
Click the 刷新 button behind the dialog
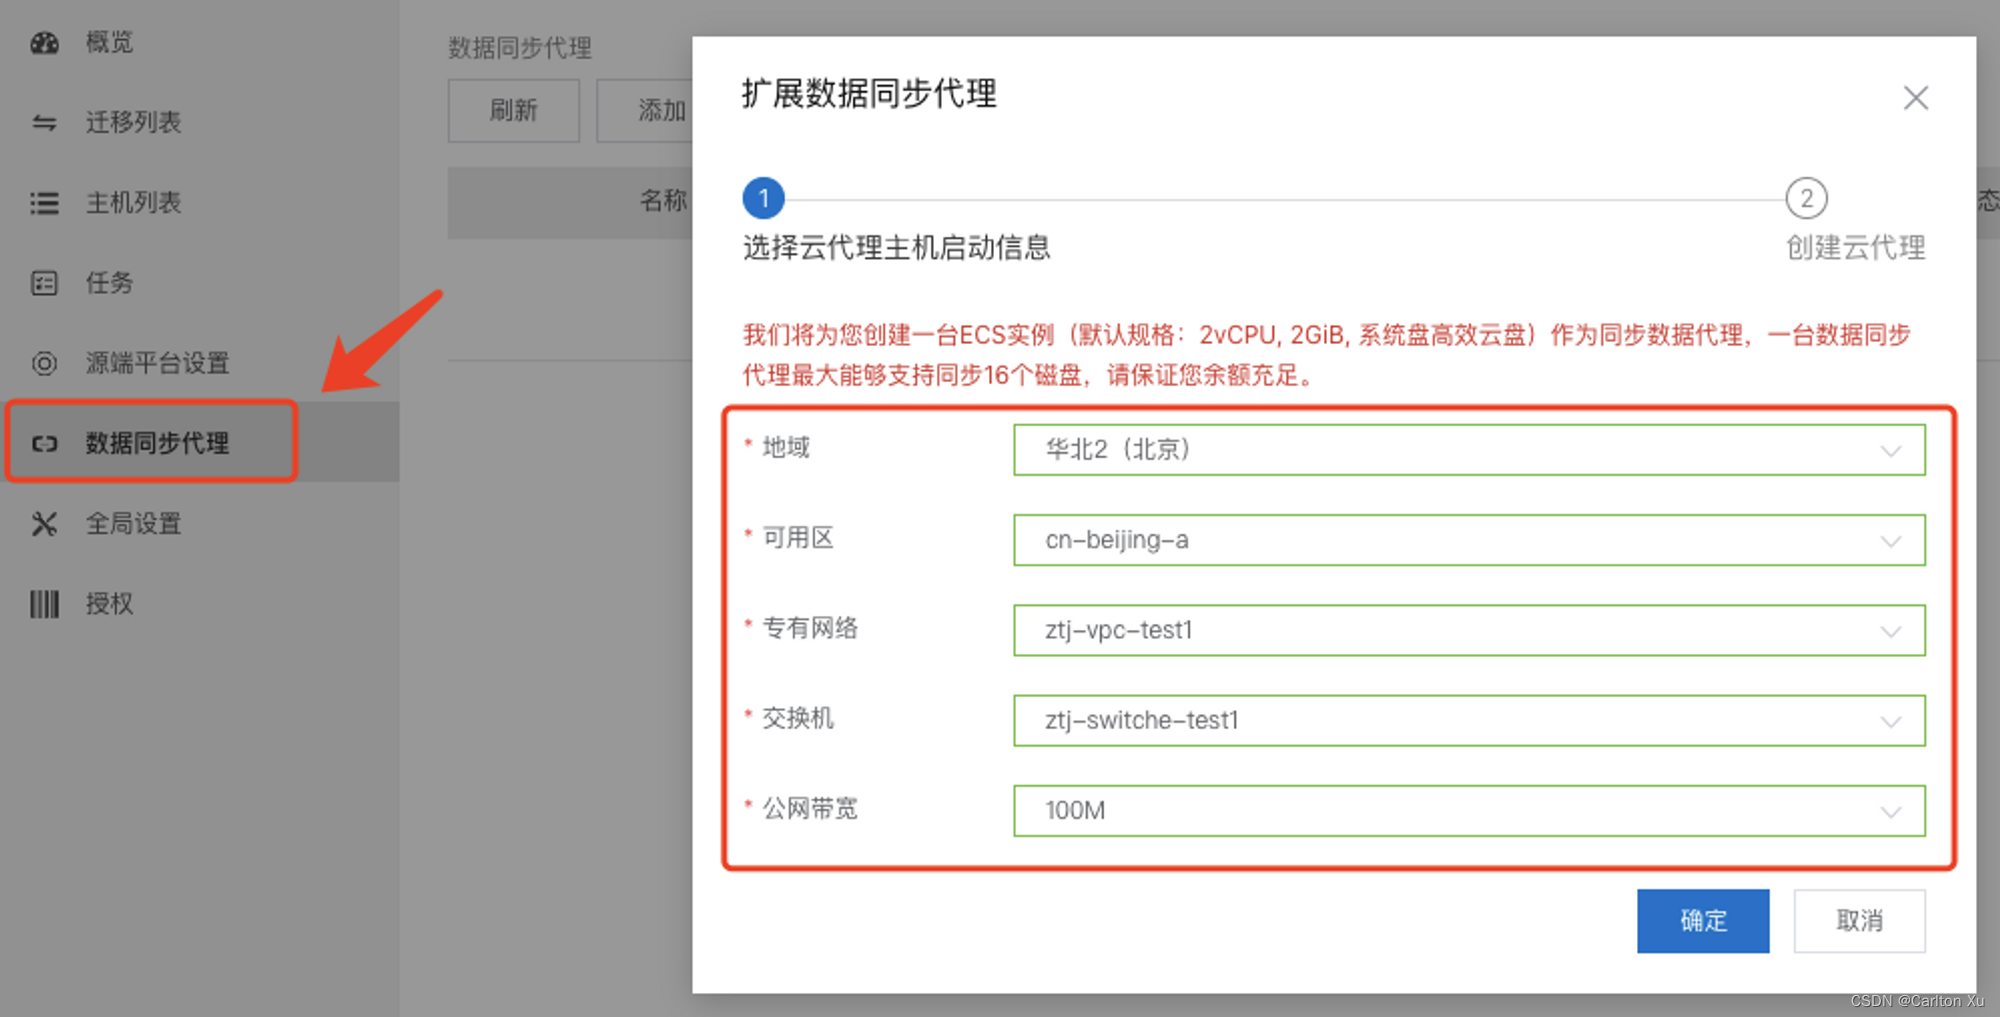(514, 110)
